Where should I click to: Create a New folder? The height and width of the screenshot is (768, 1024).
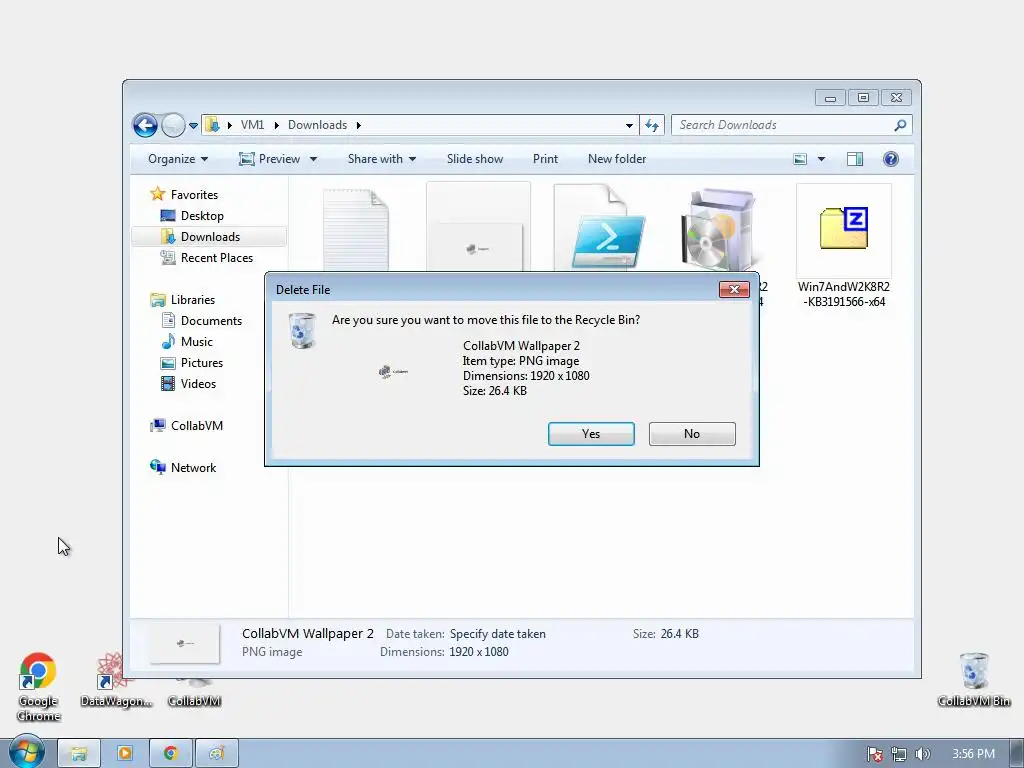(x=616, y=159)
